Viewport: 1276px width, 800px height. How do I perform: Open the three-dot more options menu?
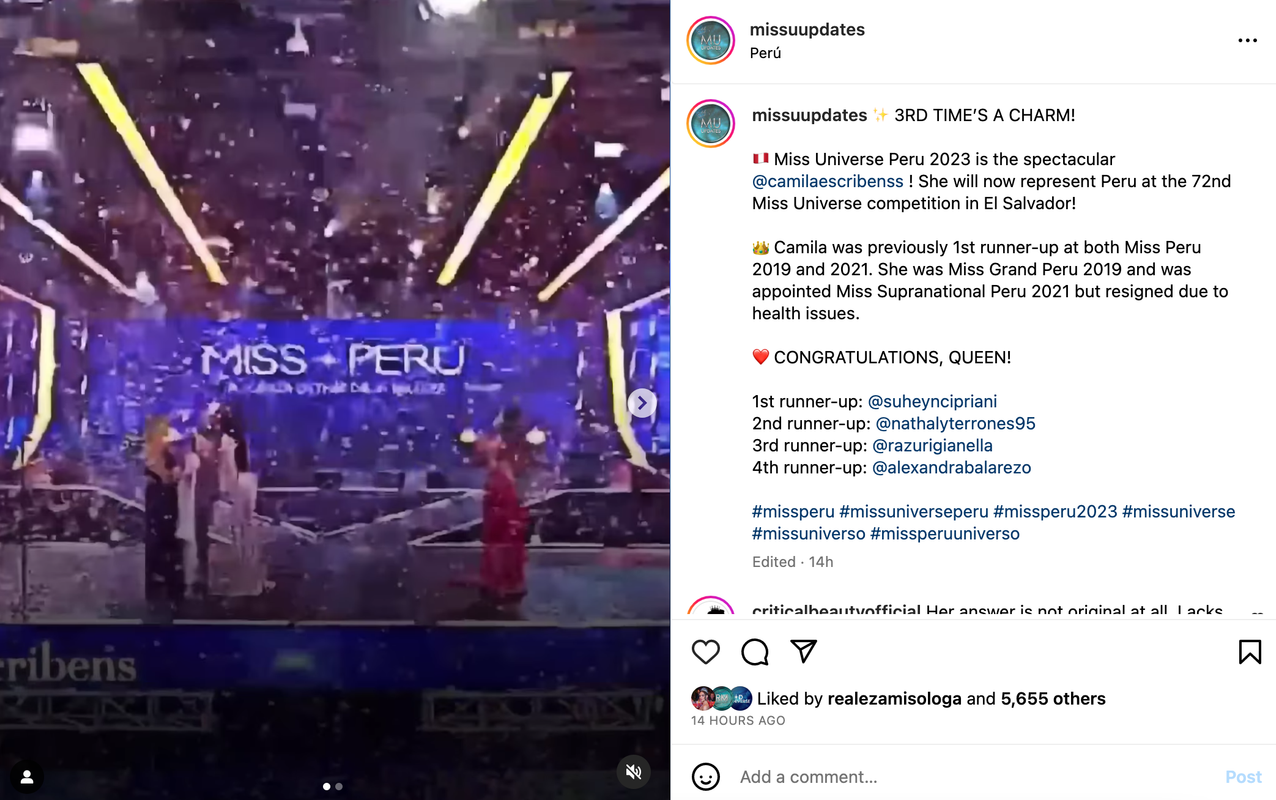(1247, 41)
